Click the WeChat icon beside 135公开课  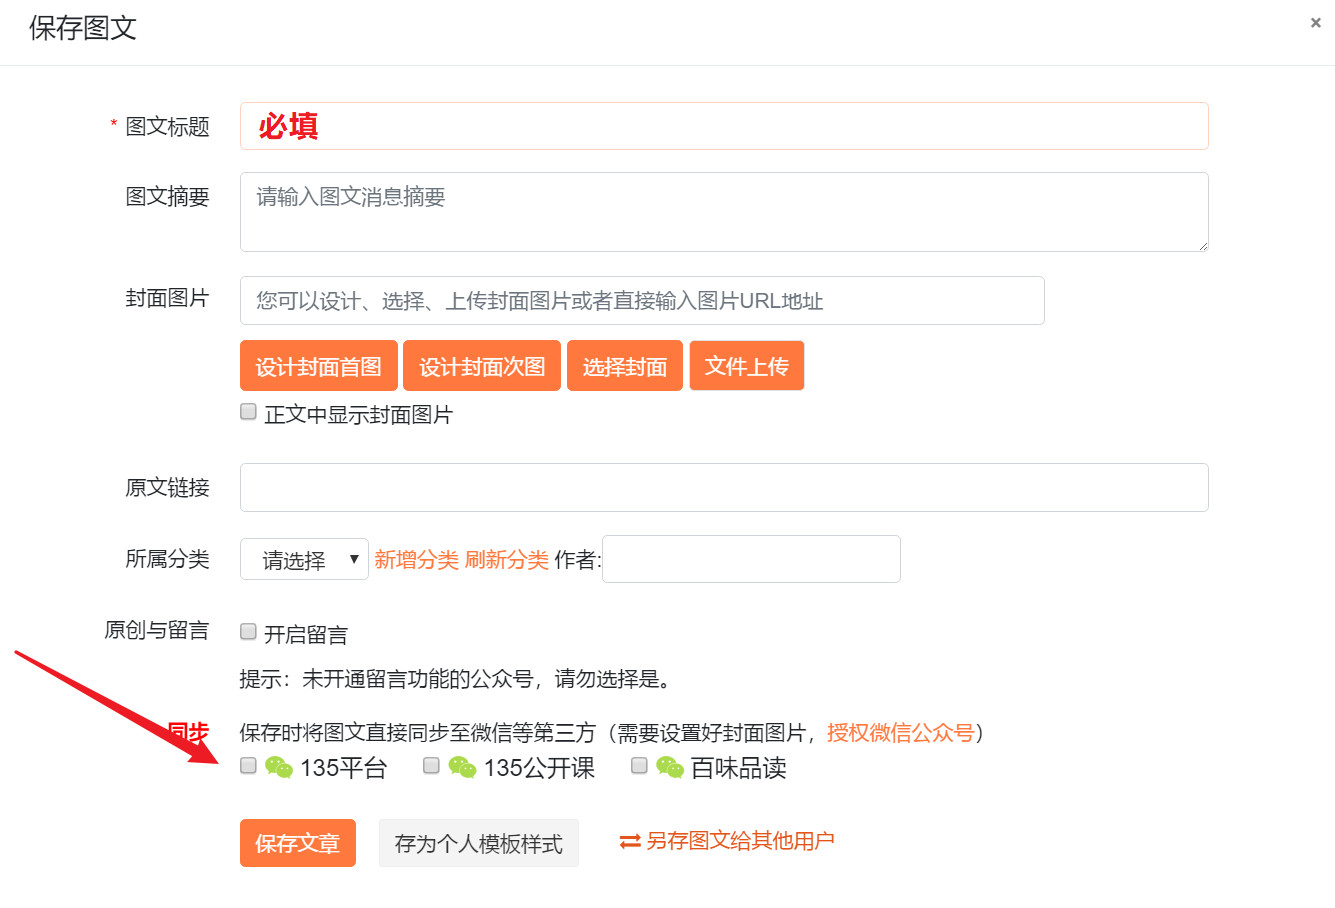pos(462,767)
